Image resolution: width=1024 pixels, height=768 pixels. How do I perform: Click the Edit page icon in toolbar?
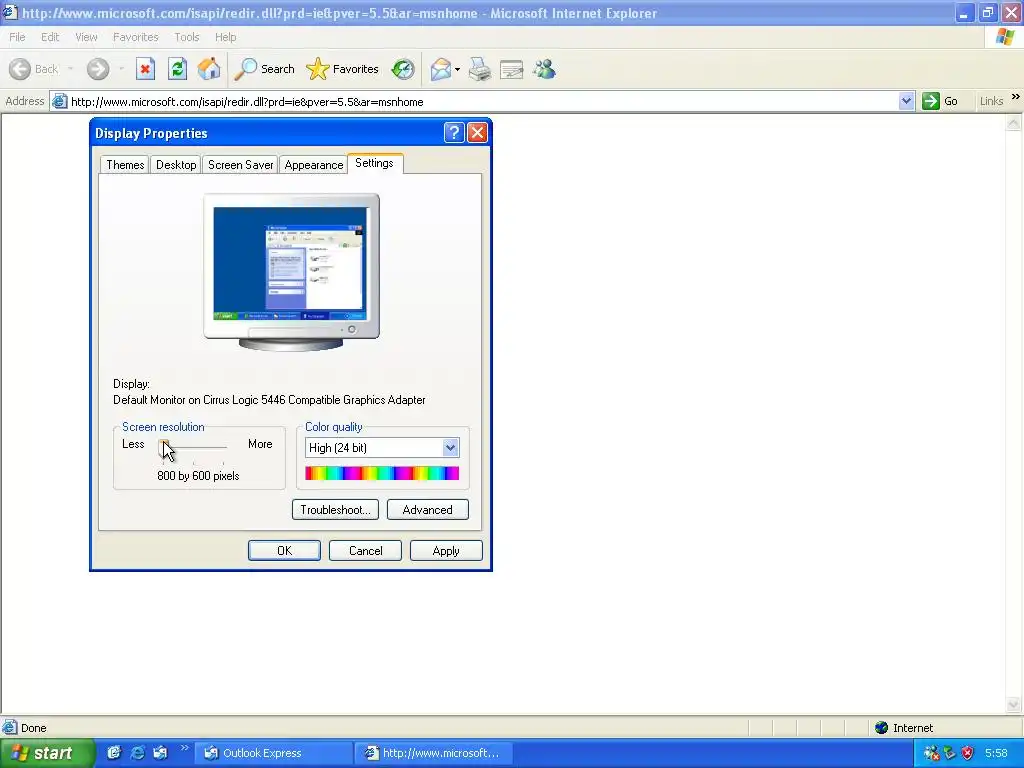point(511,69)
